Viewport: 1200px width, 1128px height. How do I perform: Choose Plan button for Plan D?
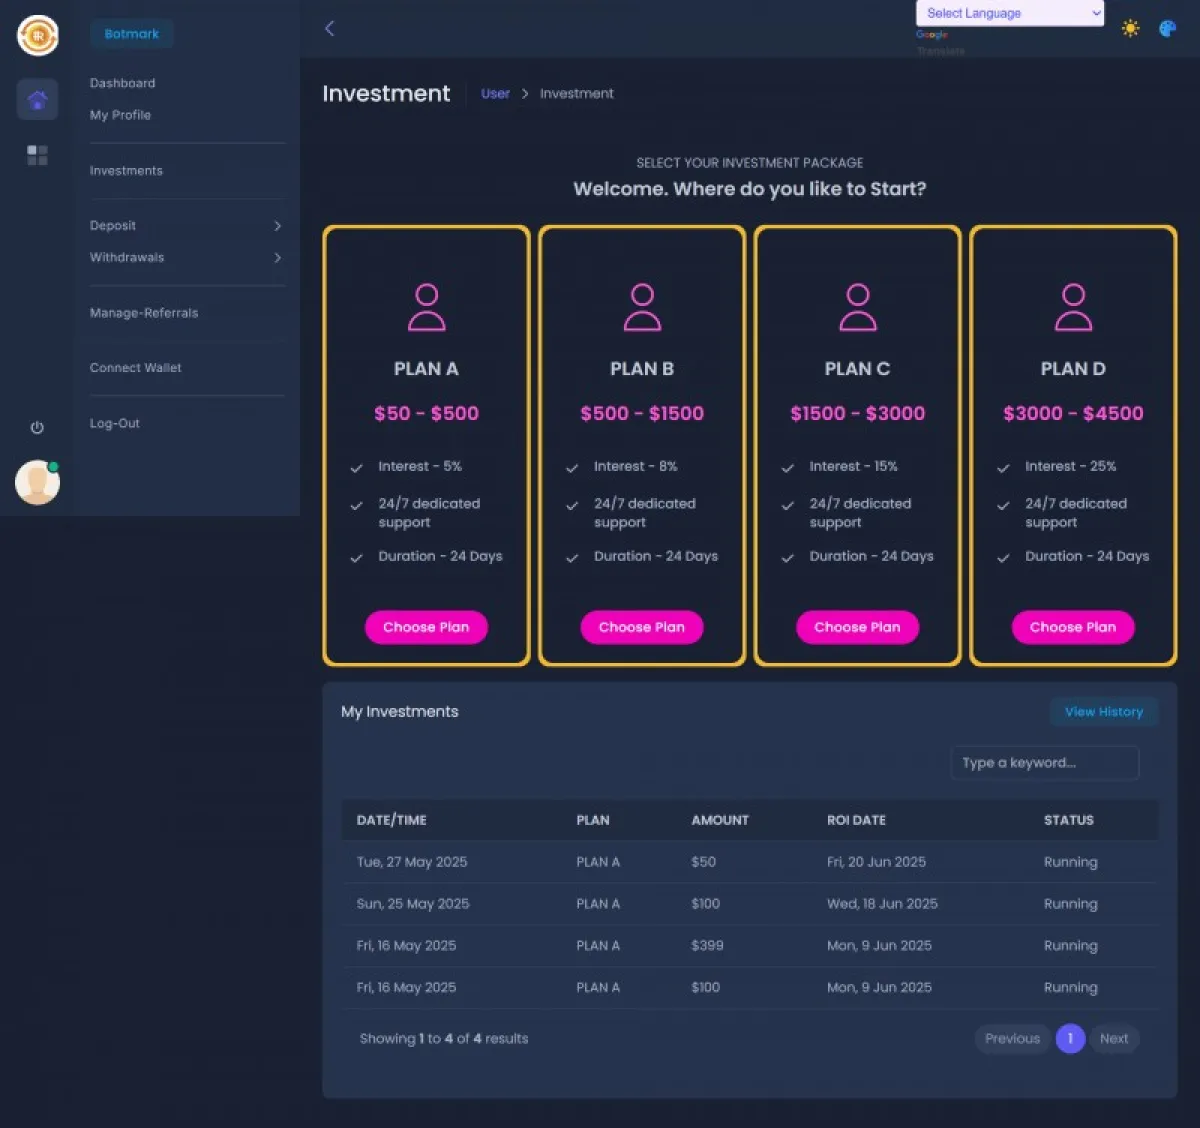pyautogui.click(x=1073, y=627)
